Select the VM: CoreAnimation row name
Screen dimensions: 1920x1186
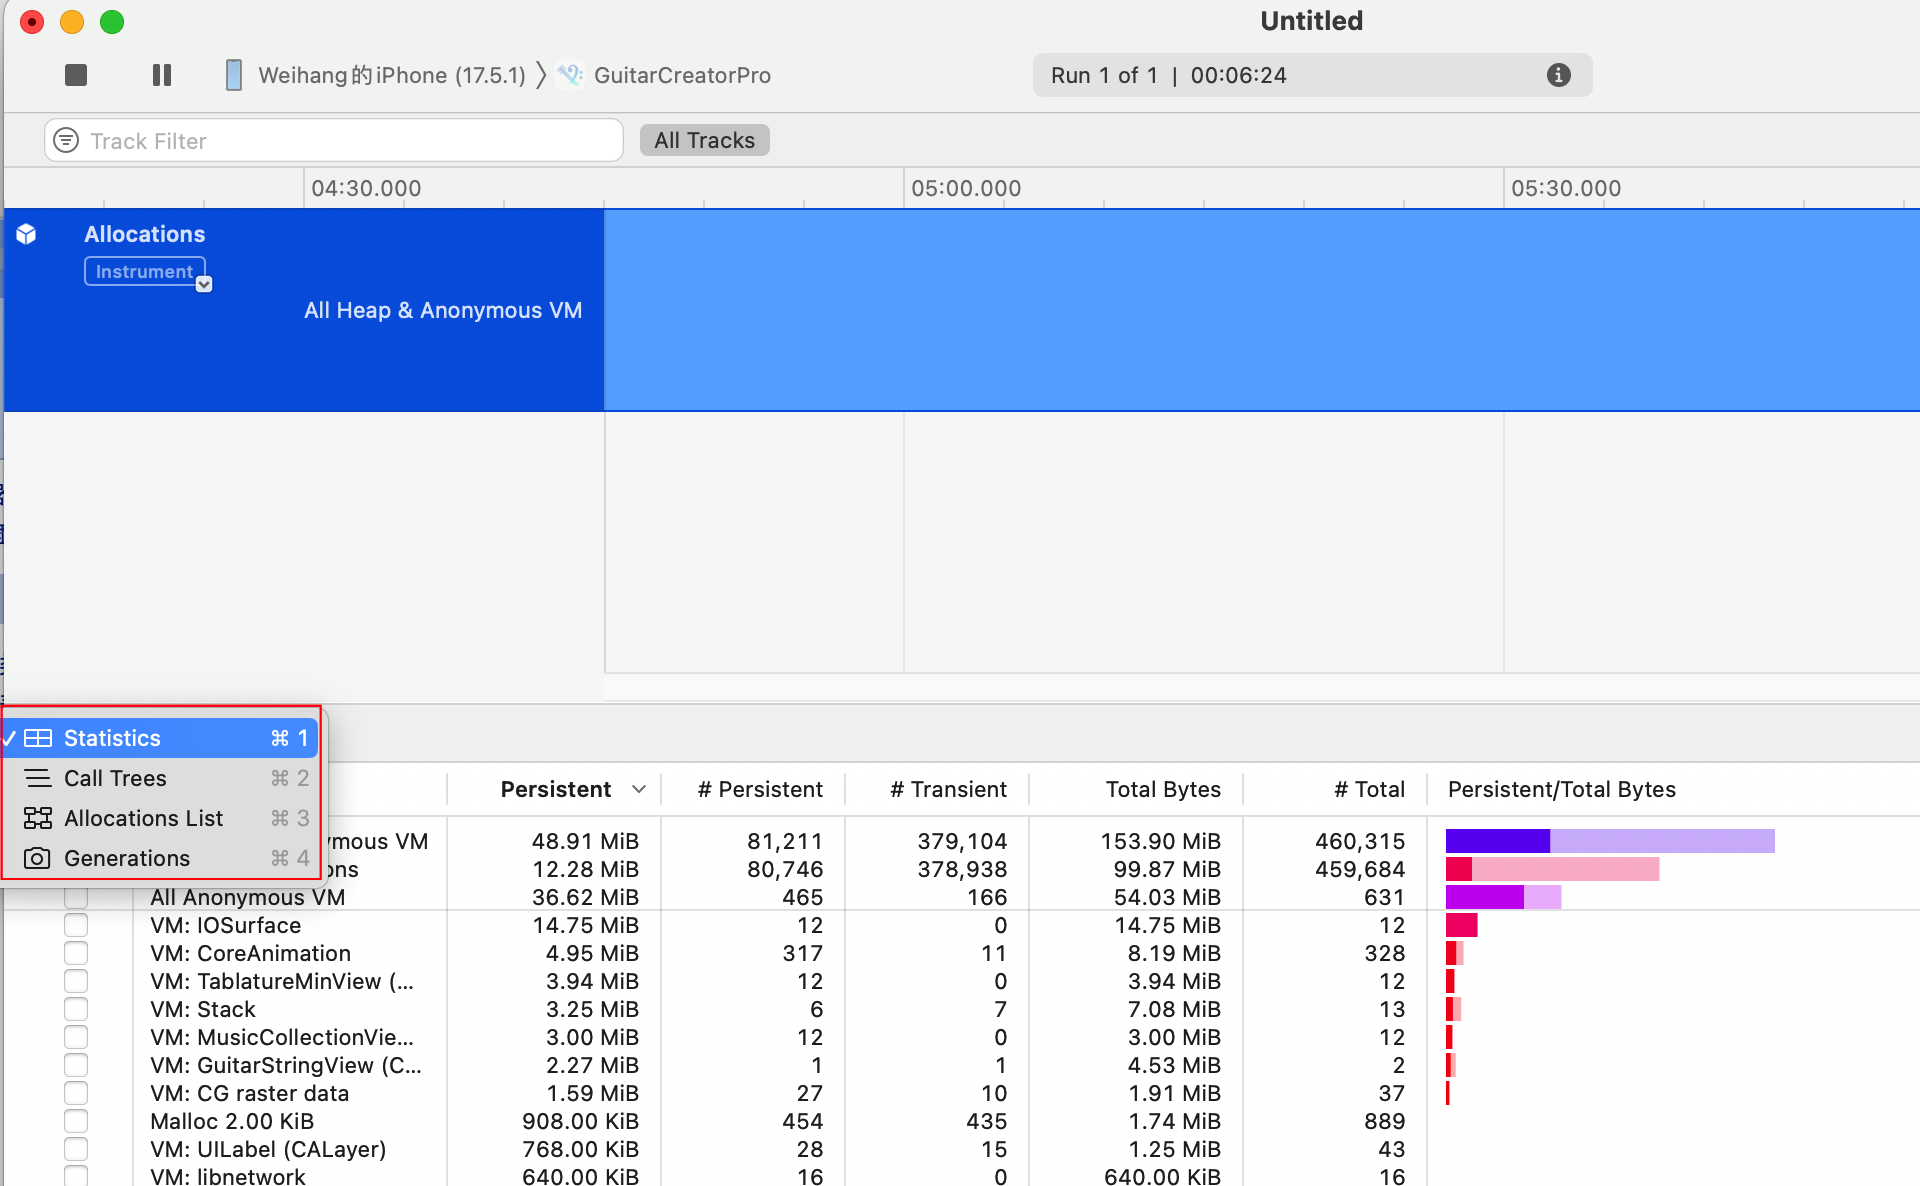[250, 953]
